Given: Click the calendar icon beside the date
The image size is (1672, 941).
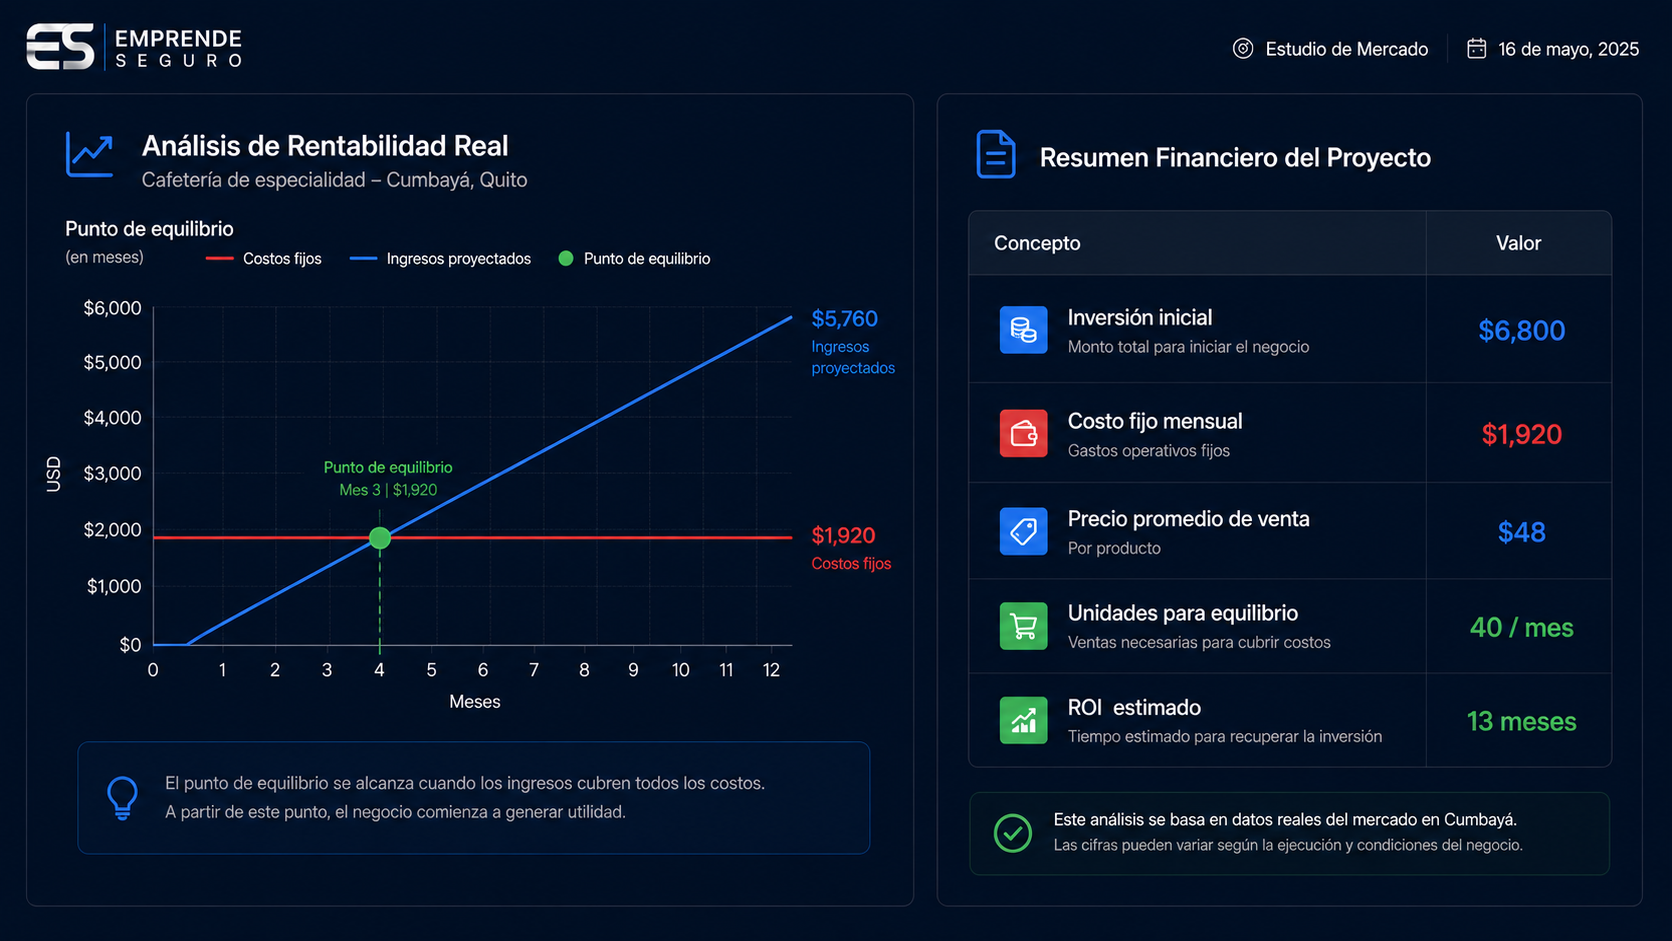Looking at the screenshot, I should [x=1476, y=48].
